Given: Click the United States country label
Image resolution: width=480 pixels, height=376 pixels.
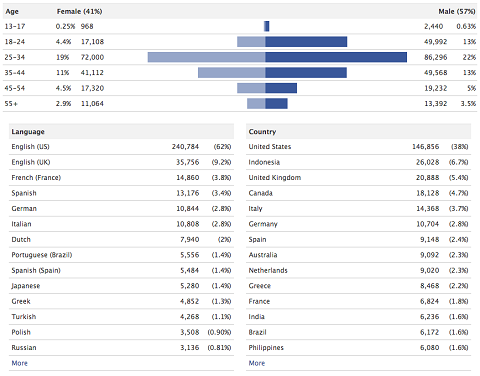Looking at the screenshot, I should coord(270,147).
